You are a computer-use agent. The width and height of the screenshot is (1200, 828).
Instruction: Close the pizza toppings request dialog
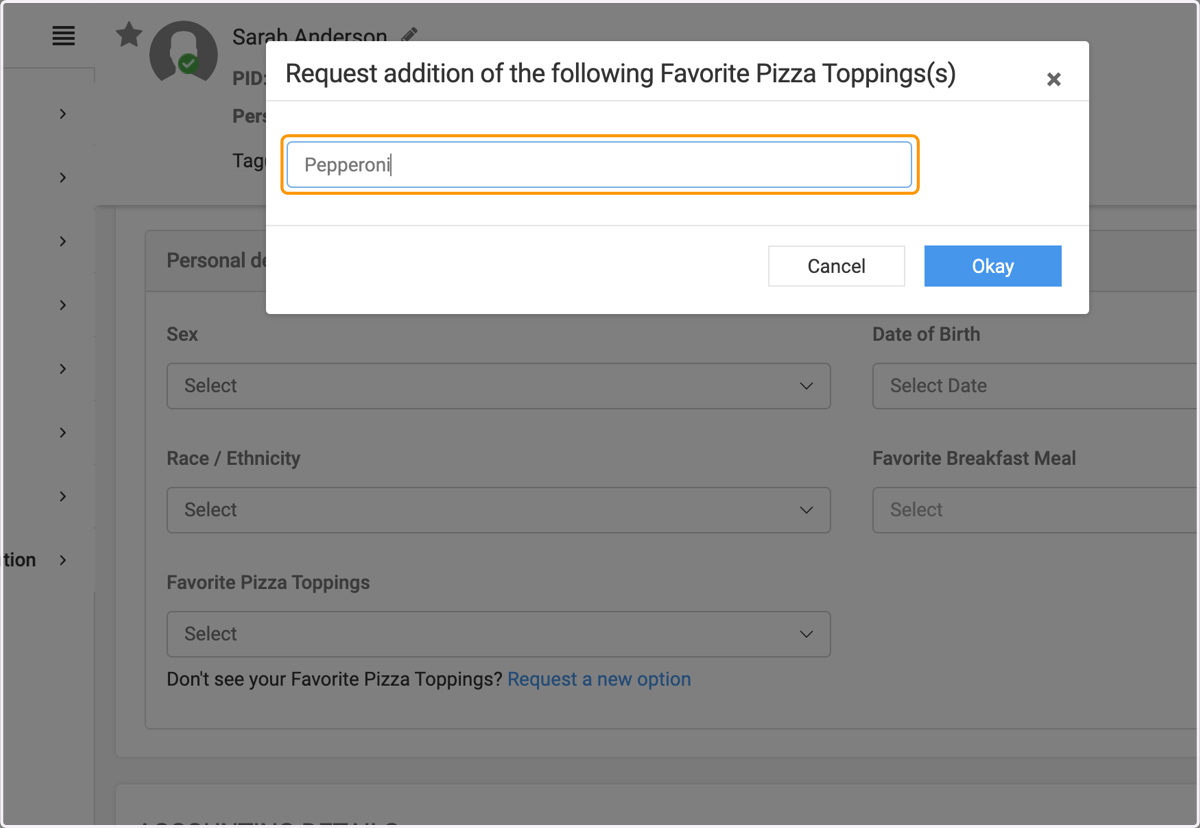[x=1053, y=79]
